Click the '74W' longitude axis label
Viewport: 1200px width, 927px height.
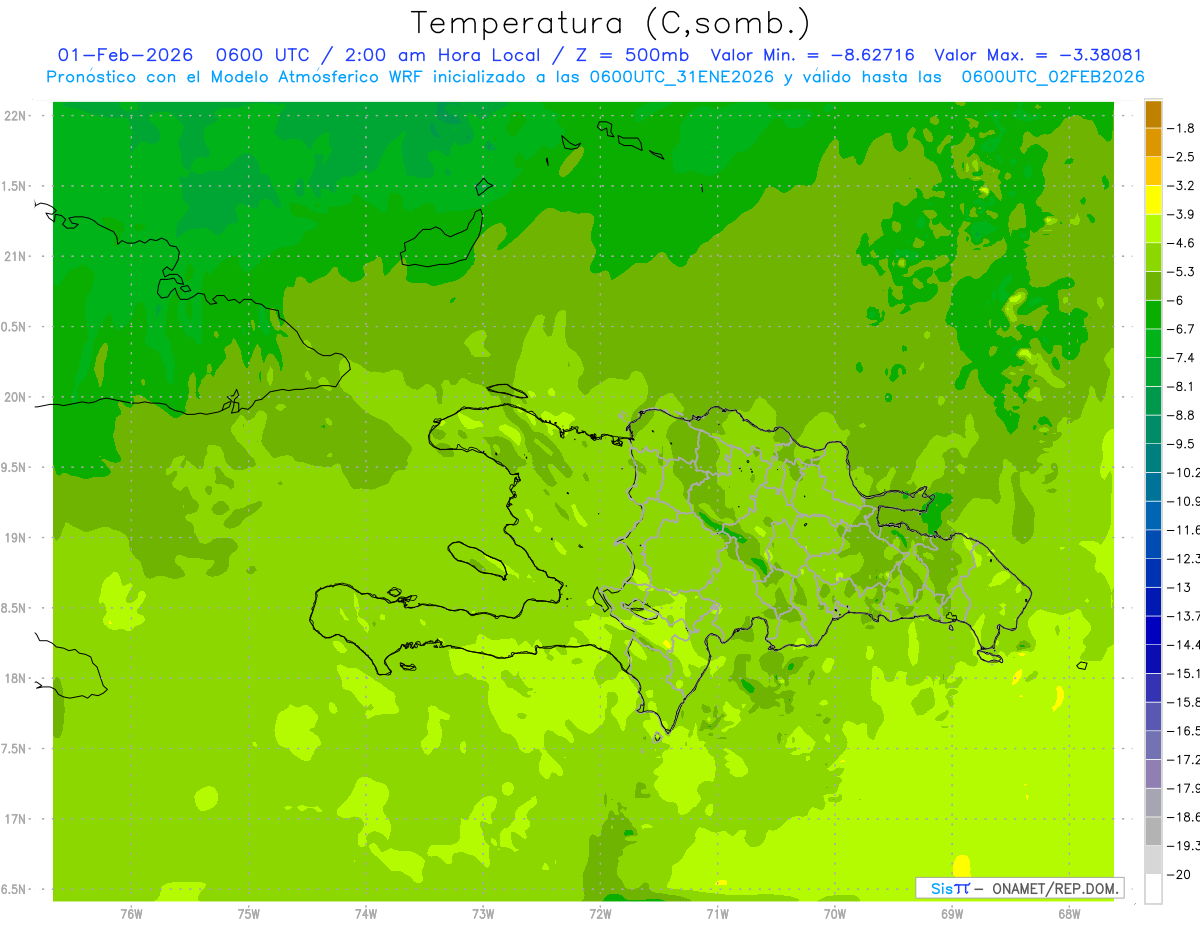(x=366, y=914)
